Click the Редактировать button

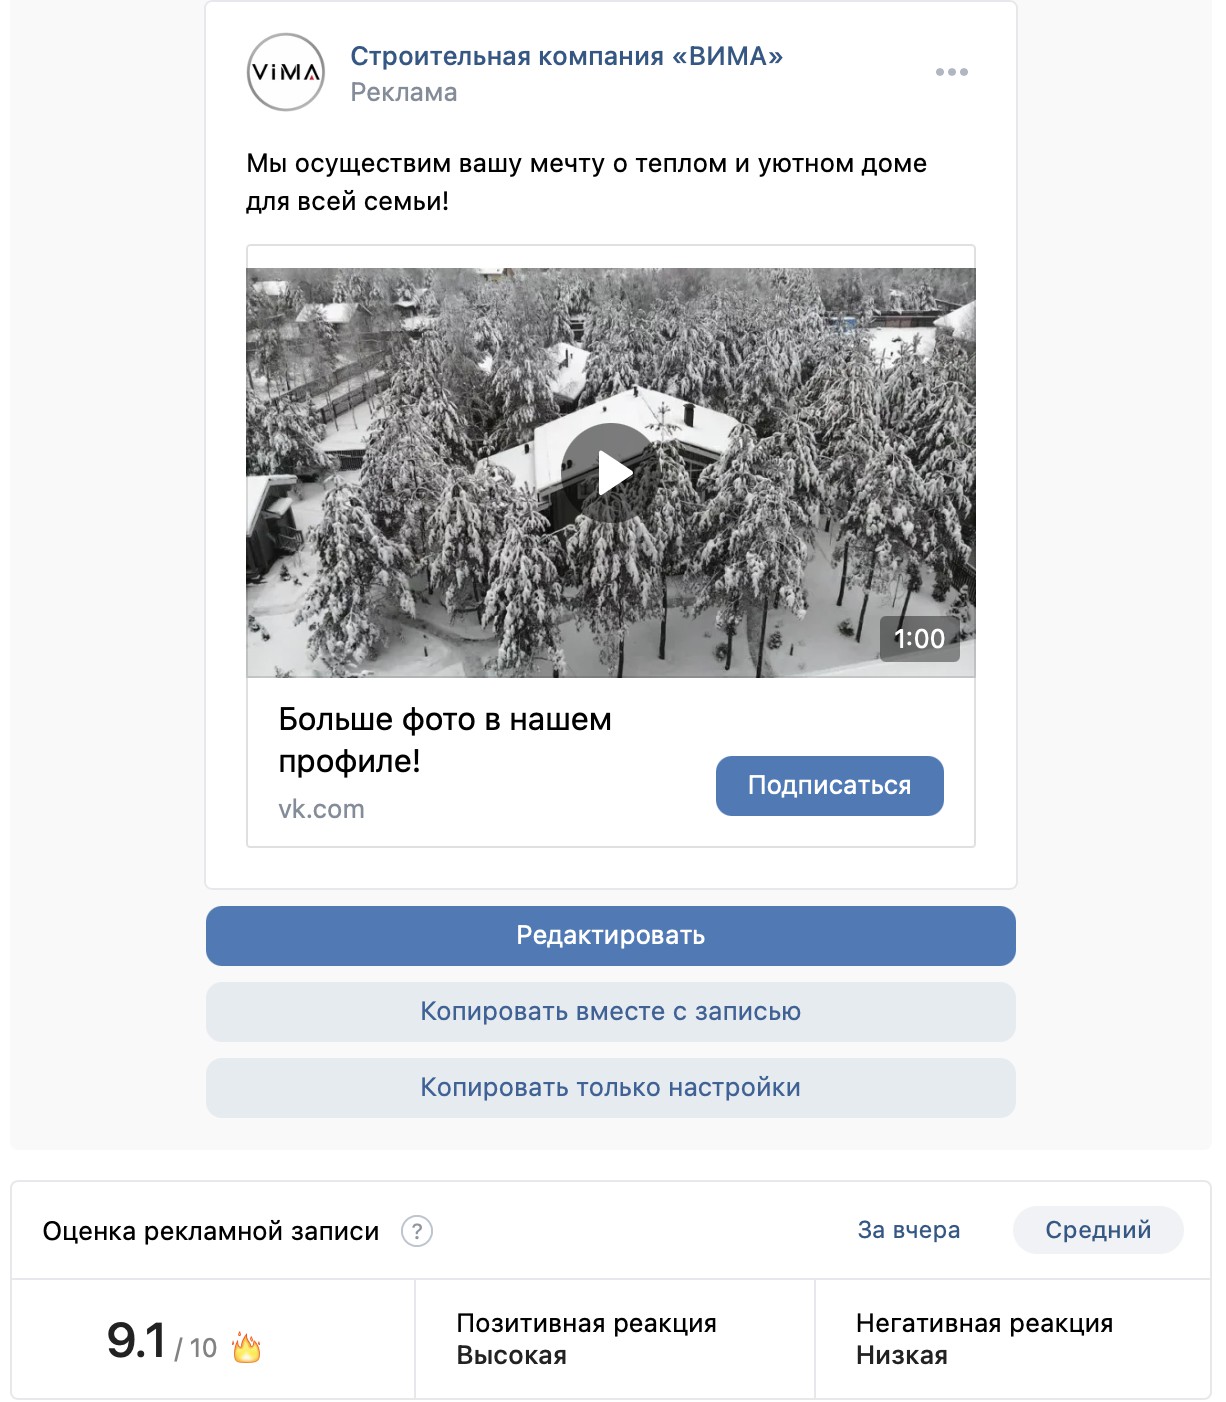click(x=611, y=936)
